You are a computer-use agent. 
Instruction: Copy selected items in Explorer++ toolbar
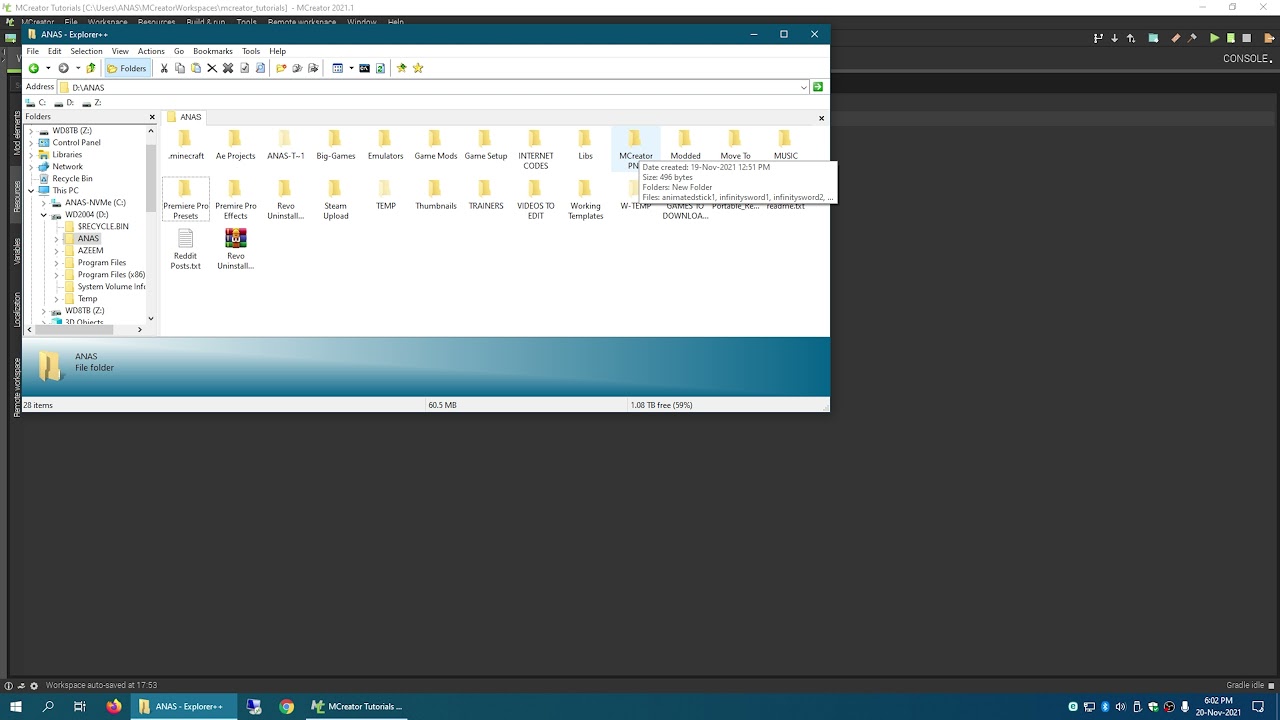[180, 68]
